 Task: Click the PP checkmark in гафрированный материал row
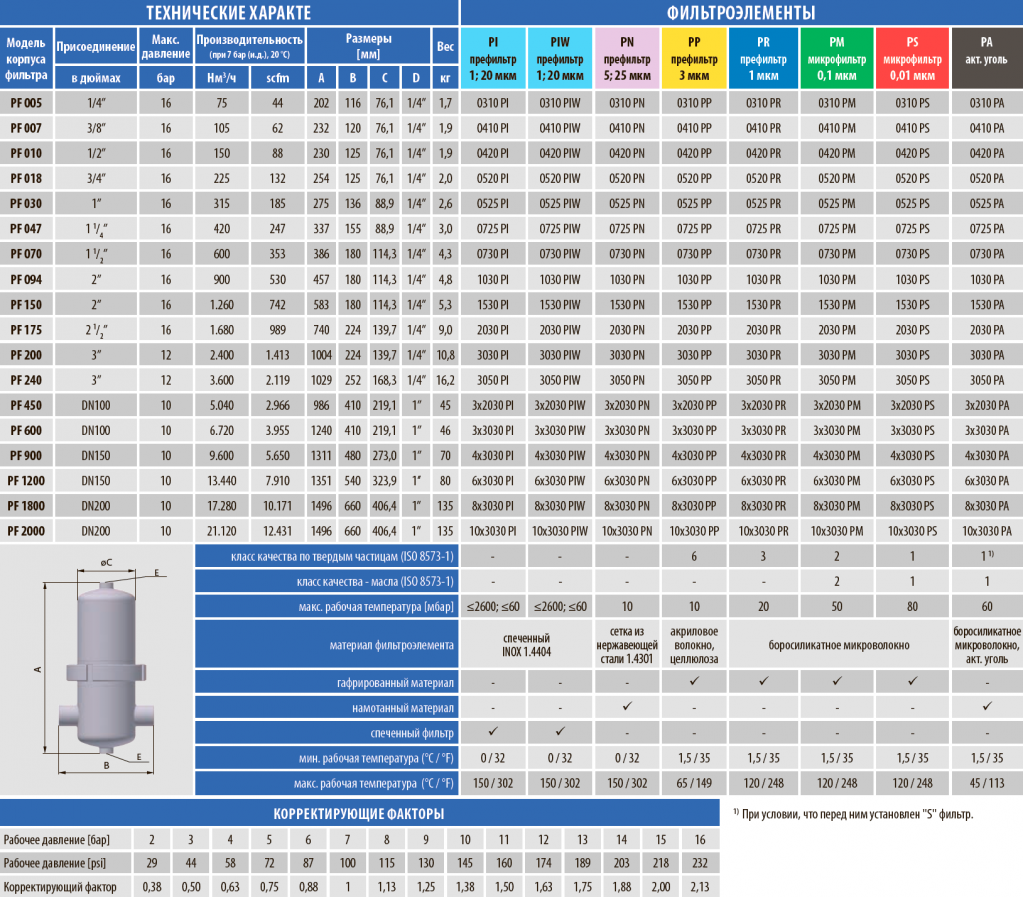click(693, 681)
